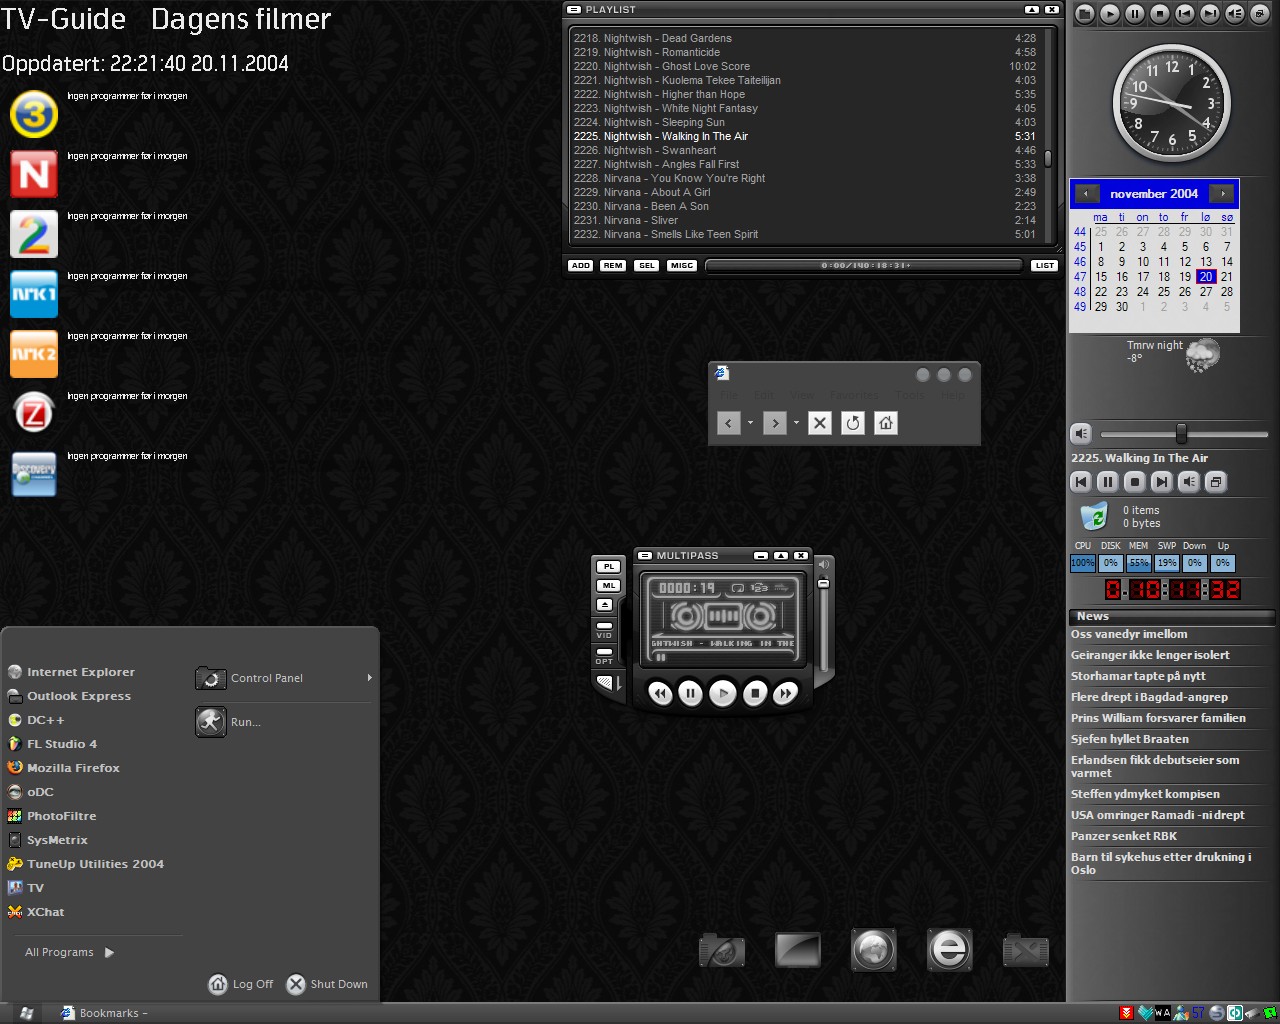Click the weather cloud icon in the sidebar
The width and height of the screenshot is (1280, 1024).
pos(1203,355)
